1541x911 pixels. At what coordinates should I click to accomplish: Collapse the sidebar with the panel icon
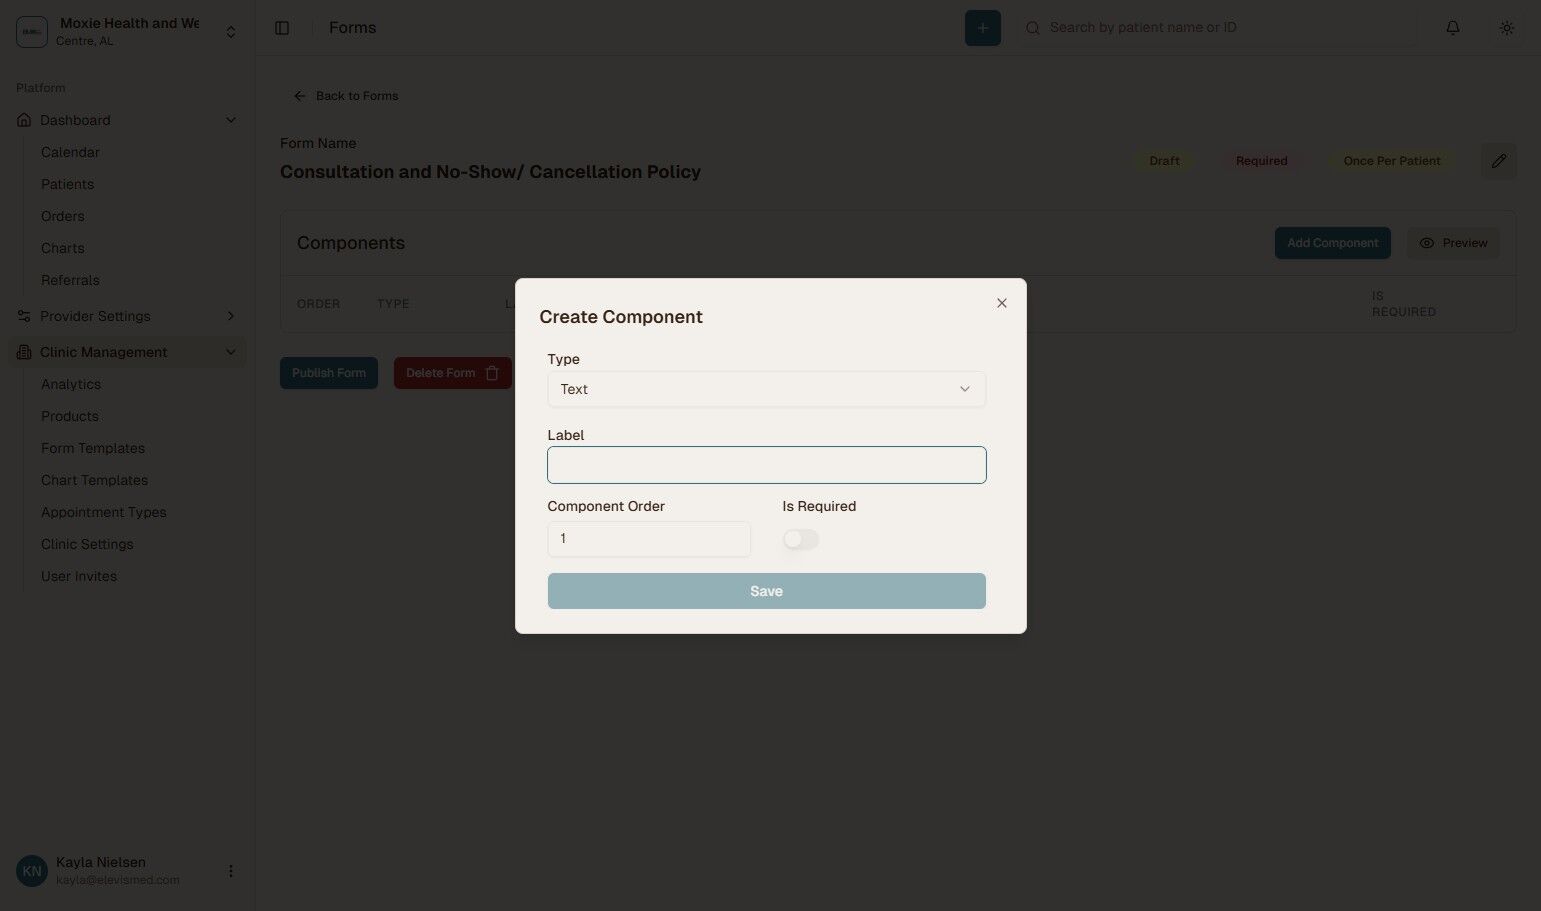(282, 27)
